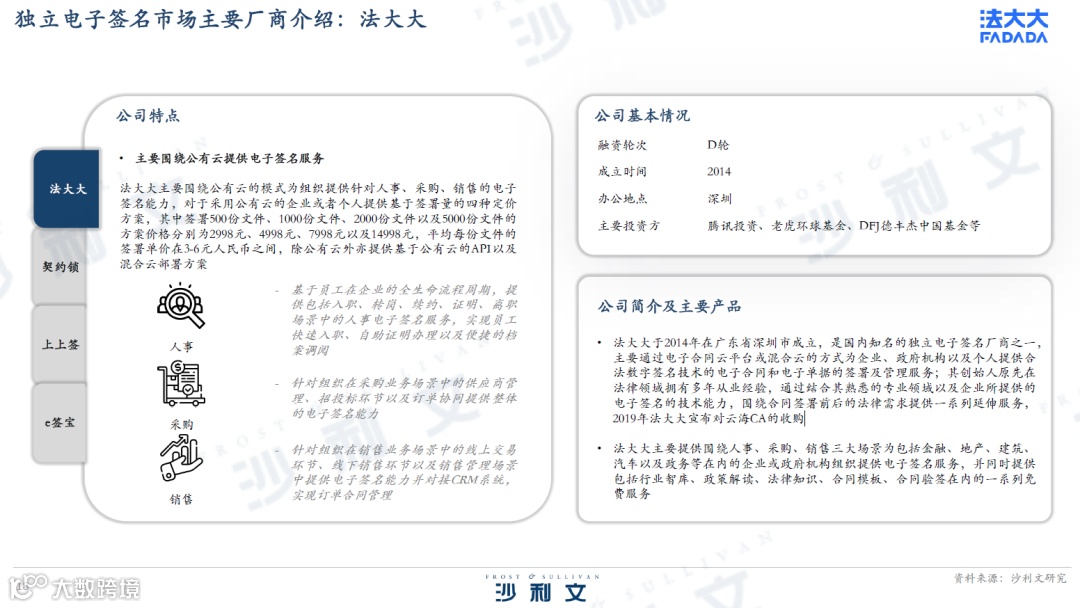Click the 采购 shopping cart icon
The image size is (1080, 608).
pyautogui.click(x=180, y=384)
